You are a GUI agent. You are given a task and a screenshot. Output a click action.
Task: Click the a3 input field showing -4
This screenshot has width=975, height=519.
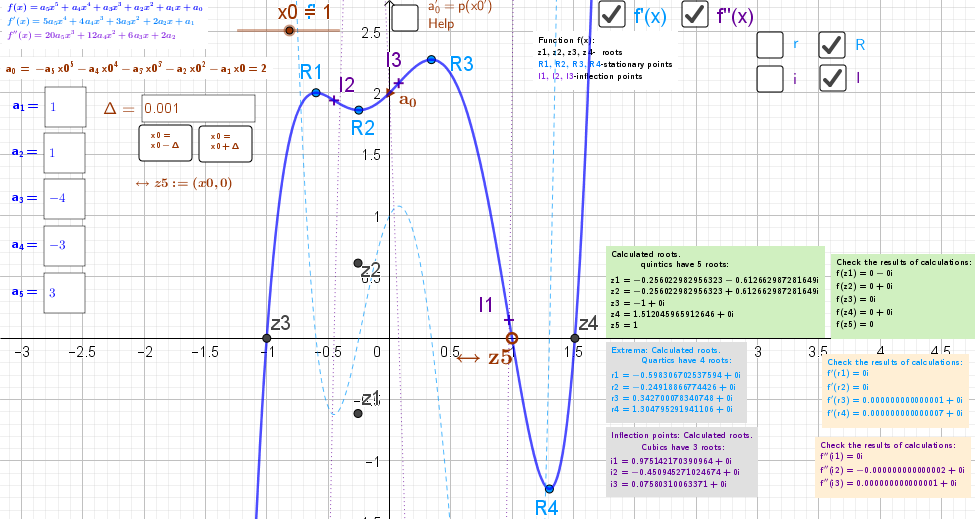coord(65,199)
